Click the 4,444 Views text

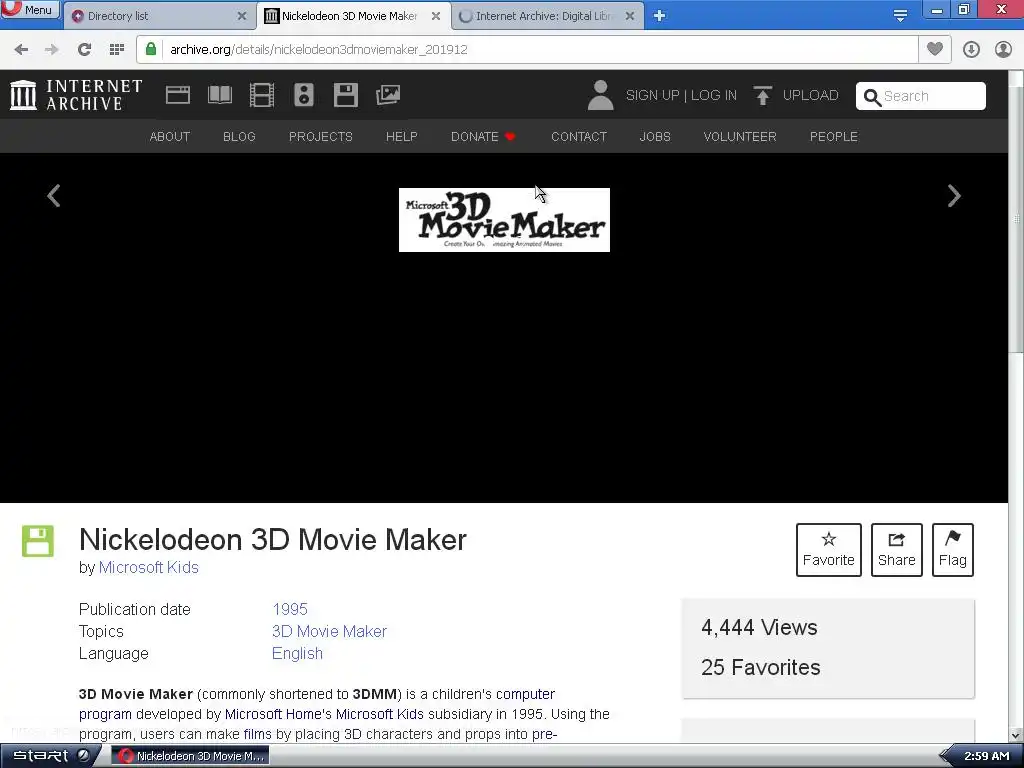(759, 628)
